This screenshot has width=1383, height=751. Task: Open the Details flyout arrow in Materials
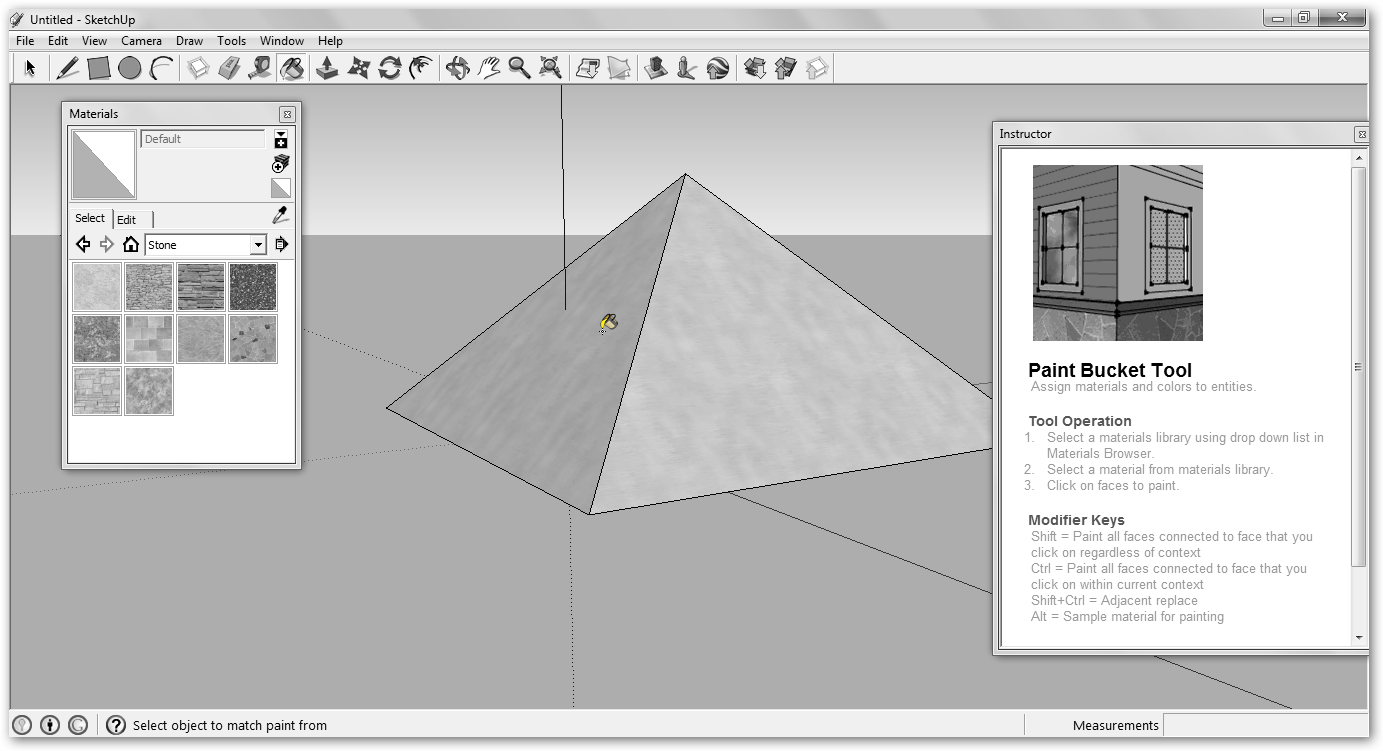point(281,245)
